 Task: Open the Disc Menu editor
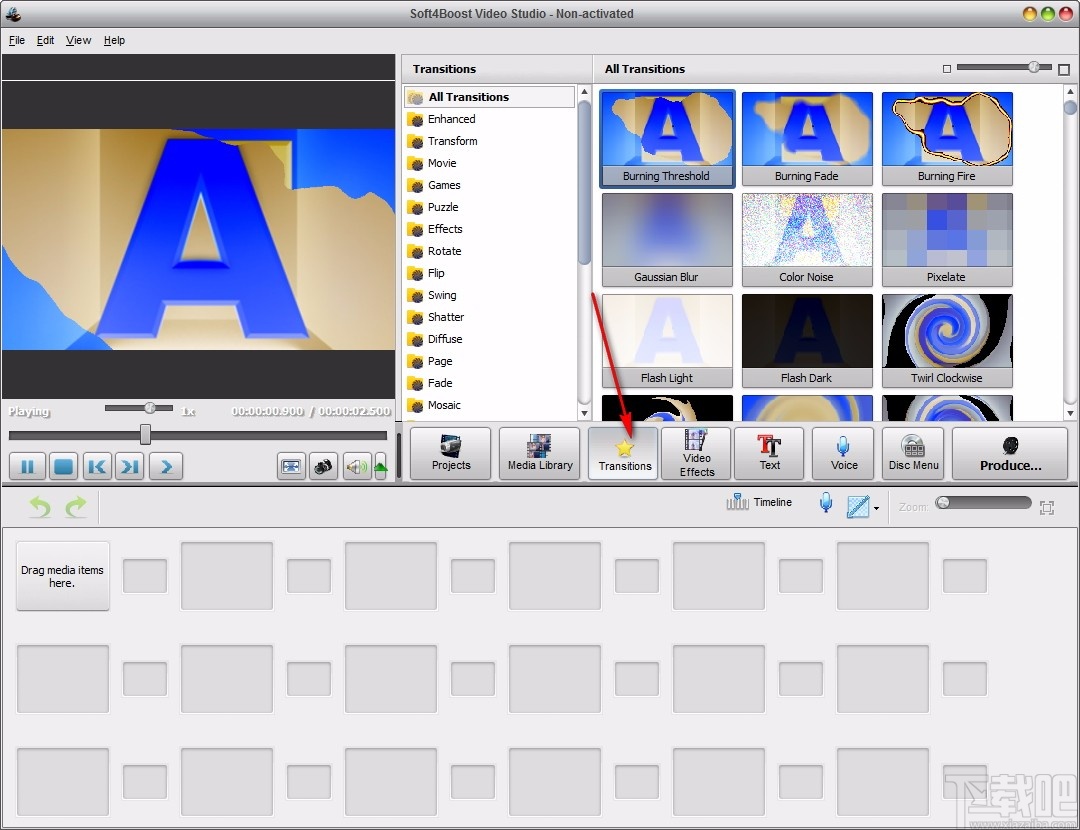click(x=912, y=454)
